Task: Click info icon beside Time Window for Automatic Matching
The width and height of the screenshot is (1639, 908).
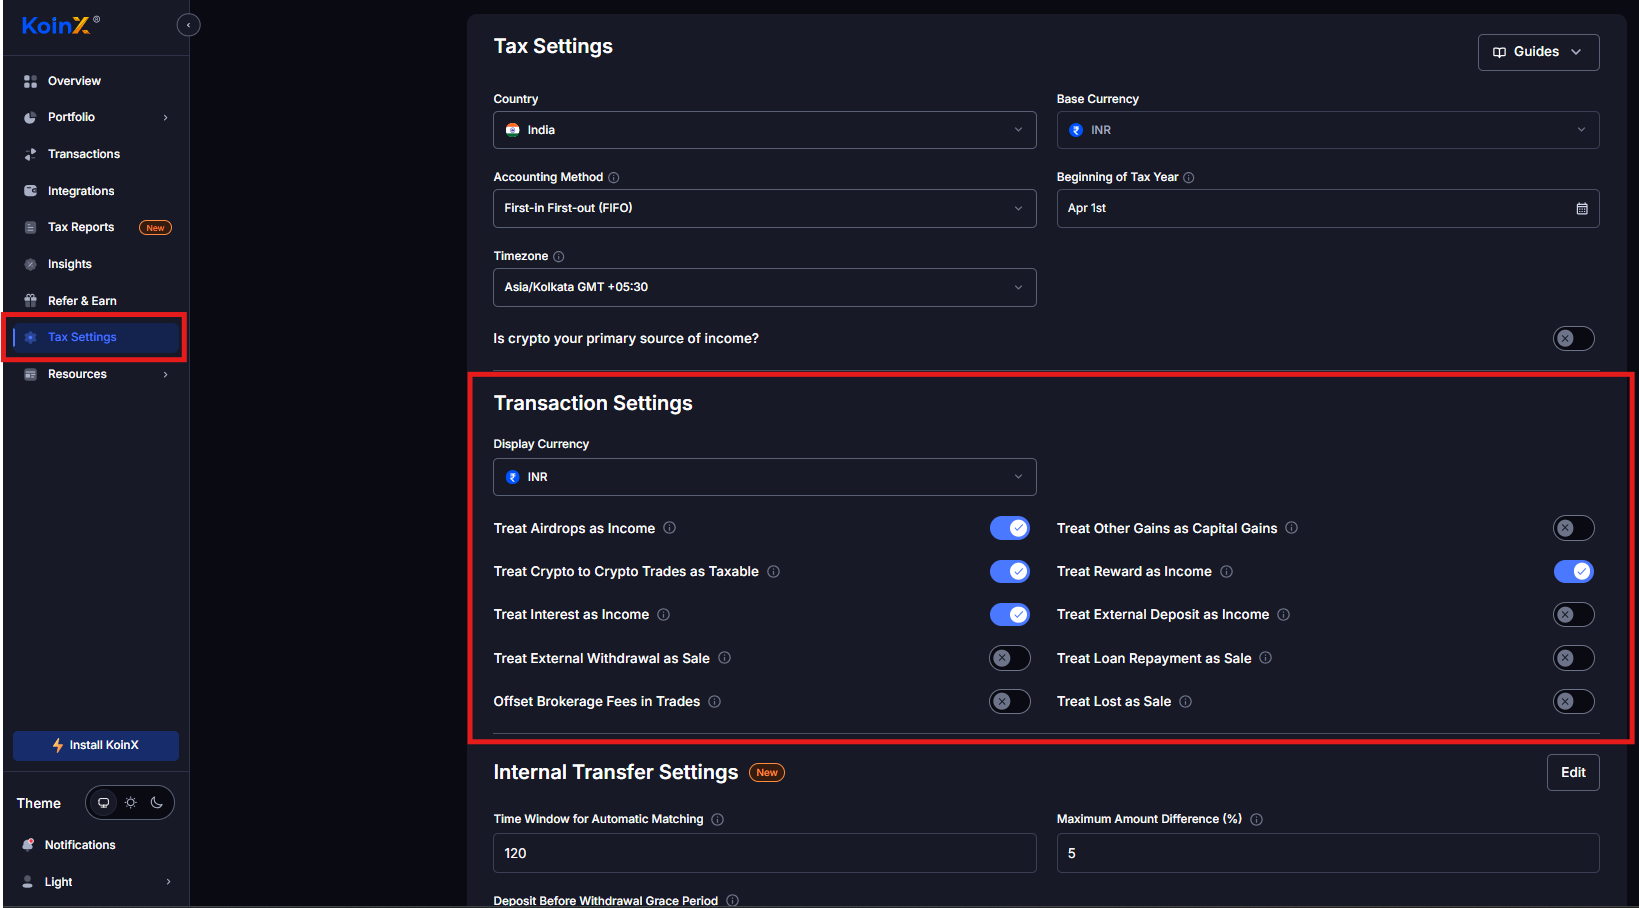Action: click(718, 820)
